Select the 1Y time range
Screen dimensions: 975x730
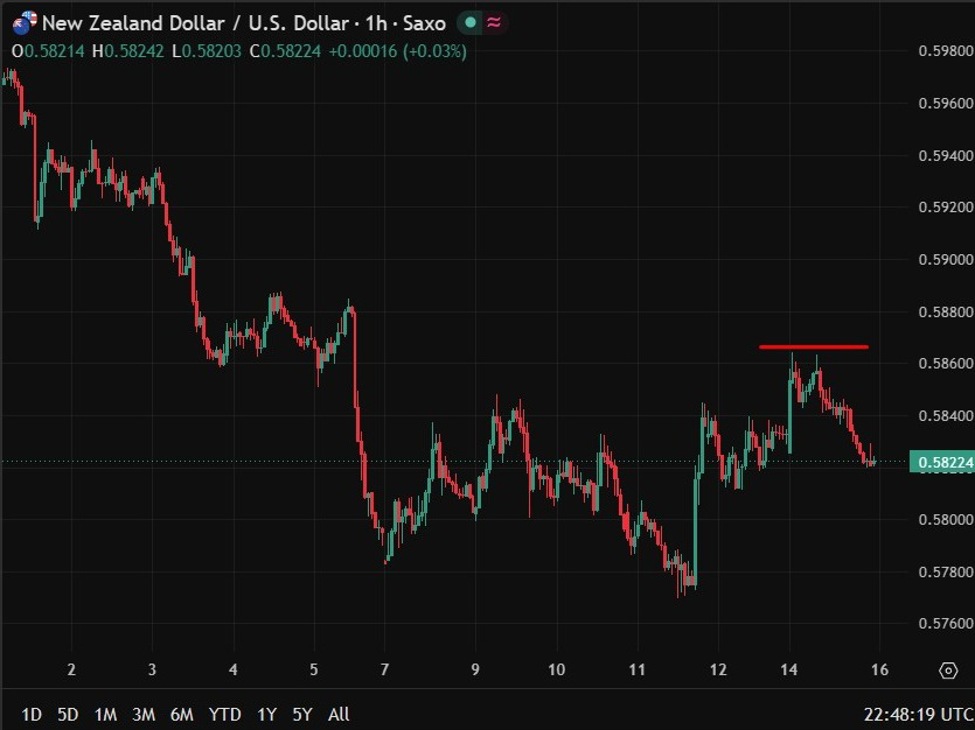click(x=267, y=714)
